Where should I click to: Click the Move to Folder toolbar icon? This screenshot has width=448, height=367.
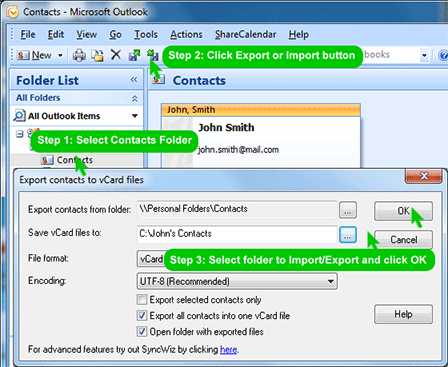pos(98,55)
